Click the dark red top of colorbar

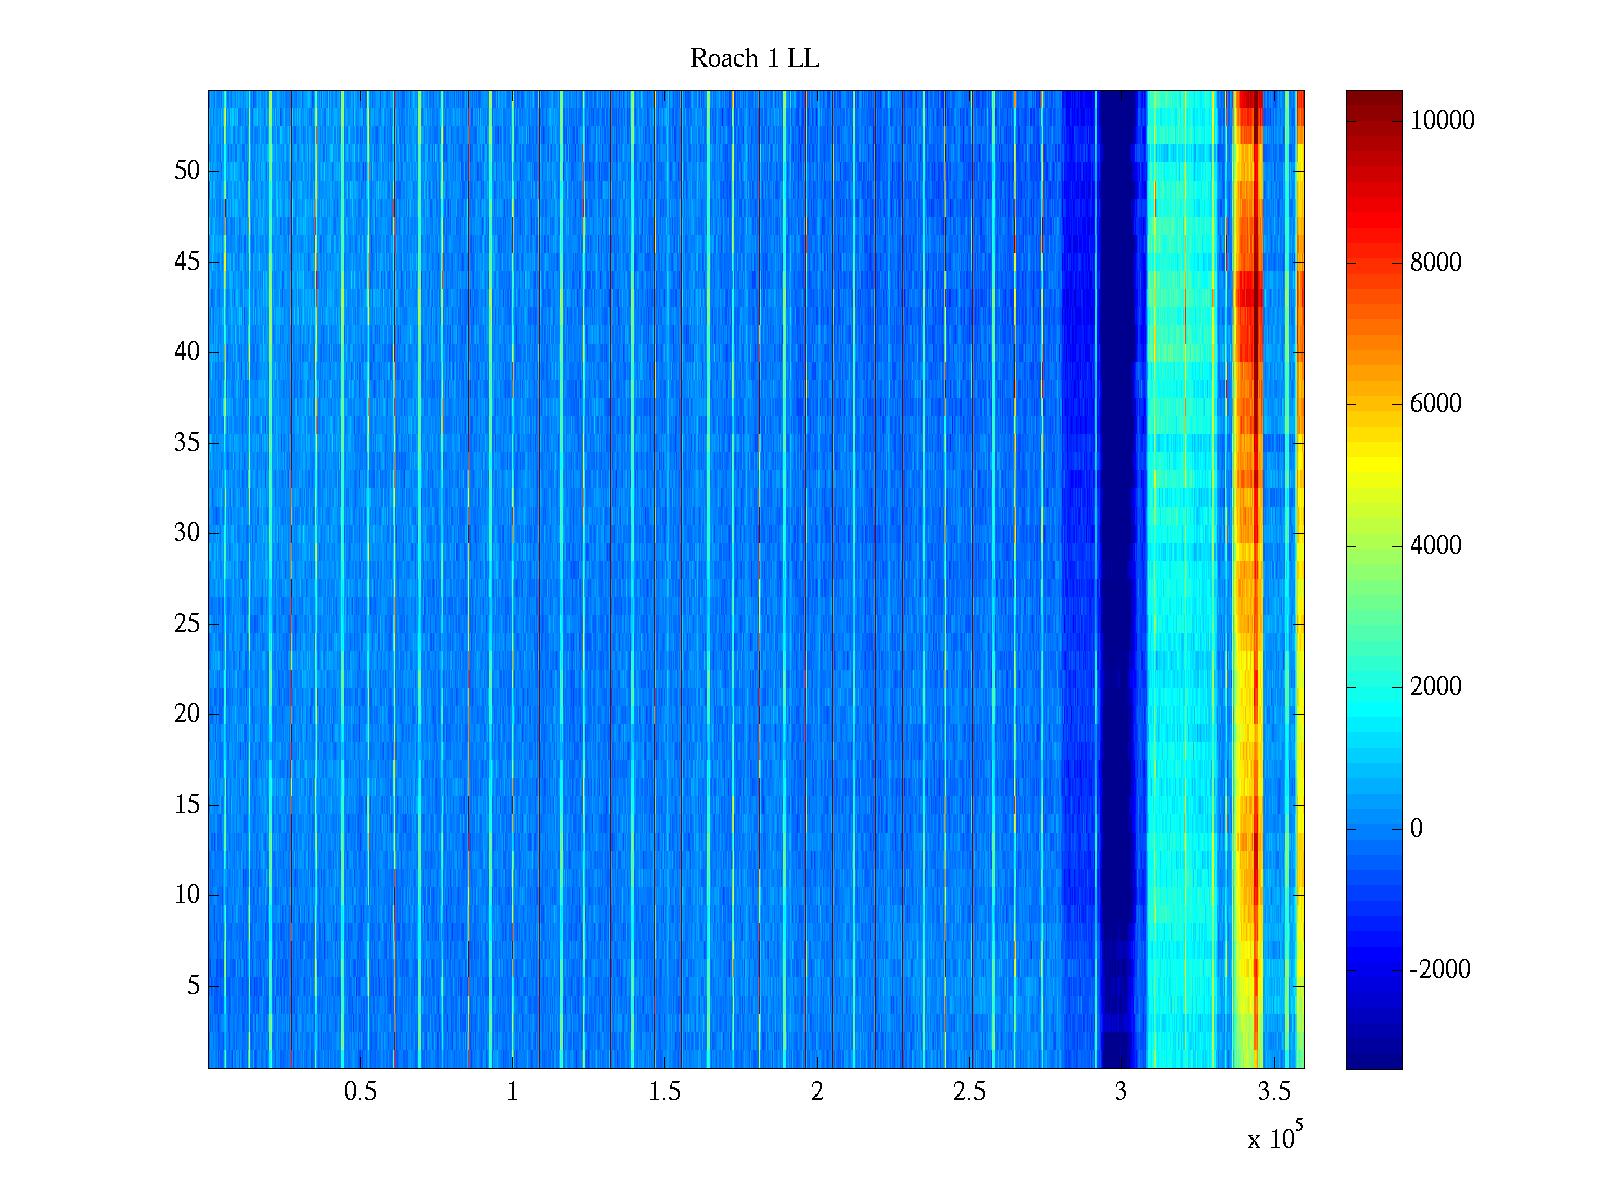(1373, 98)
